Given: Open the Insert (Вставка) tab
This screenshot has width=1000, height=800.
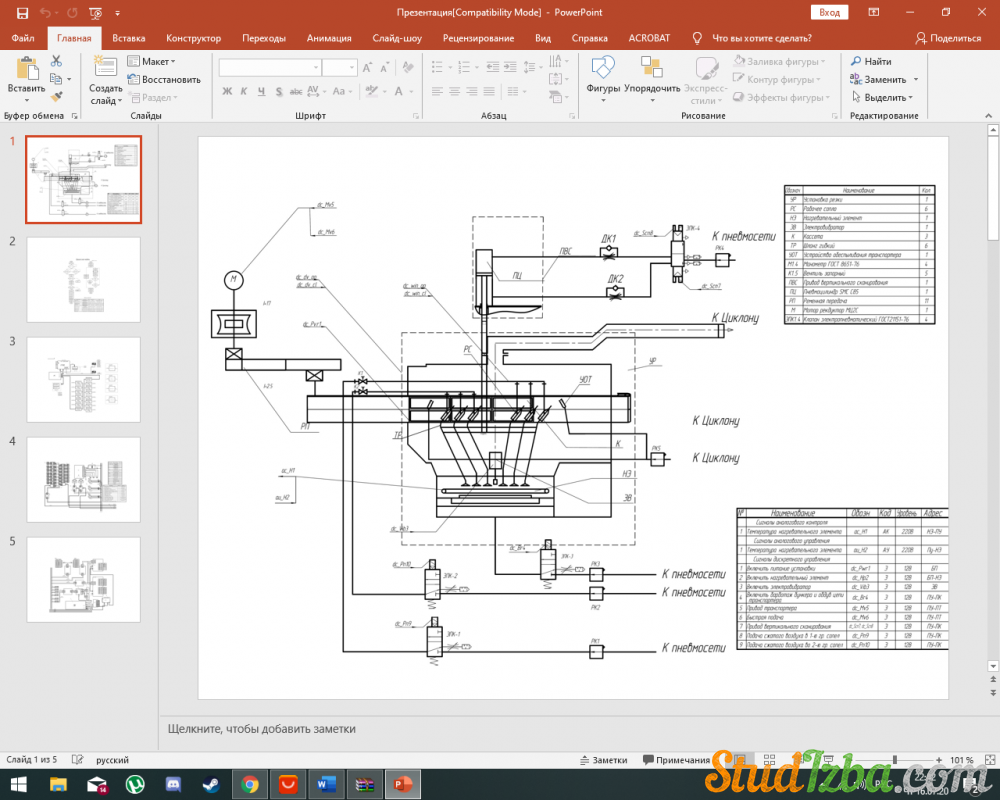Looking at the screenshot, I should point(128,38).
